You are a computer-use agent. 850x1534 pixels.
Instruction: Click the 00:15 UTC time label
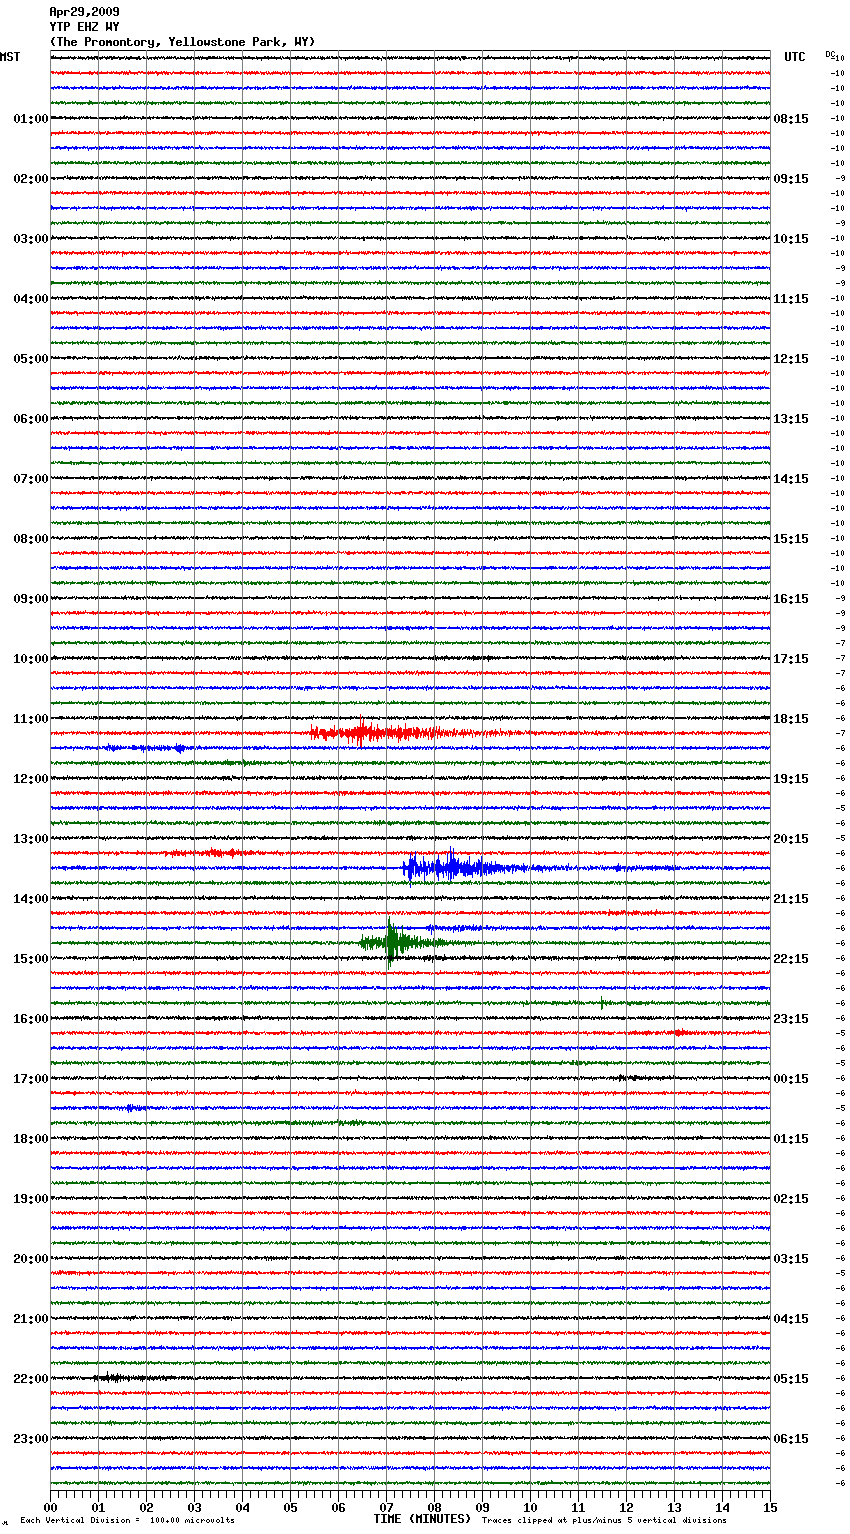coord(791,1079)
